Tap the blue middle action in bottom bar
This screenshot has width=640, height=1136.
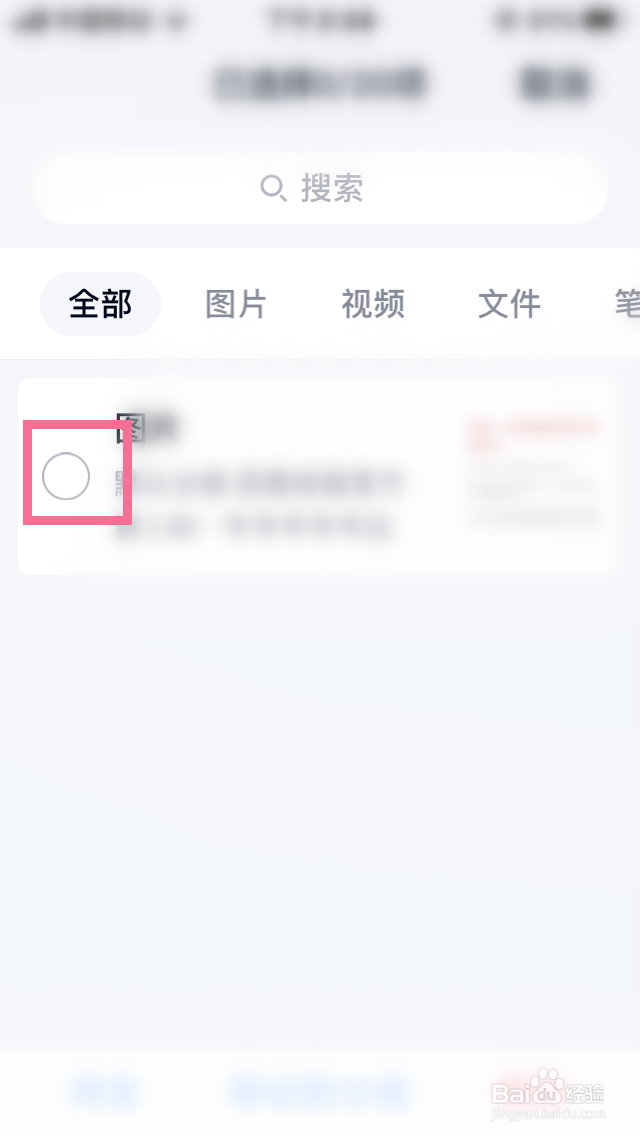[x=320, y=1089]
